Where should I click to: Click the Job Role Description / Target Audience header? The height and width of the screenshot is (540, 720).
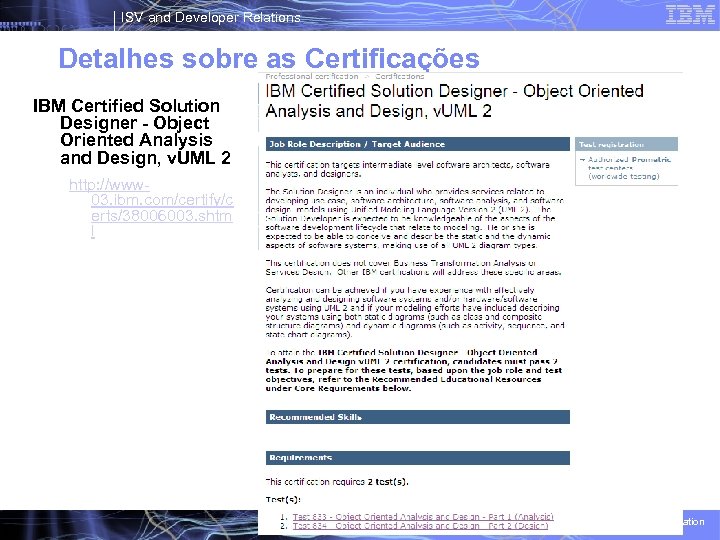pyautogui.click(x=417, y=144)
